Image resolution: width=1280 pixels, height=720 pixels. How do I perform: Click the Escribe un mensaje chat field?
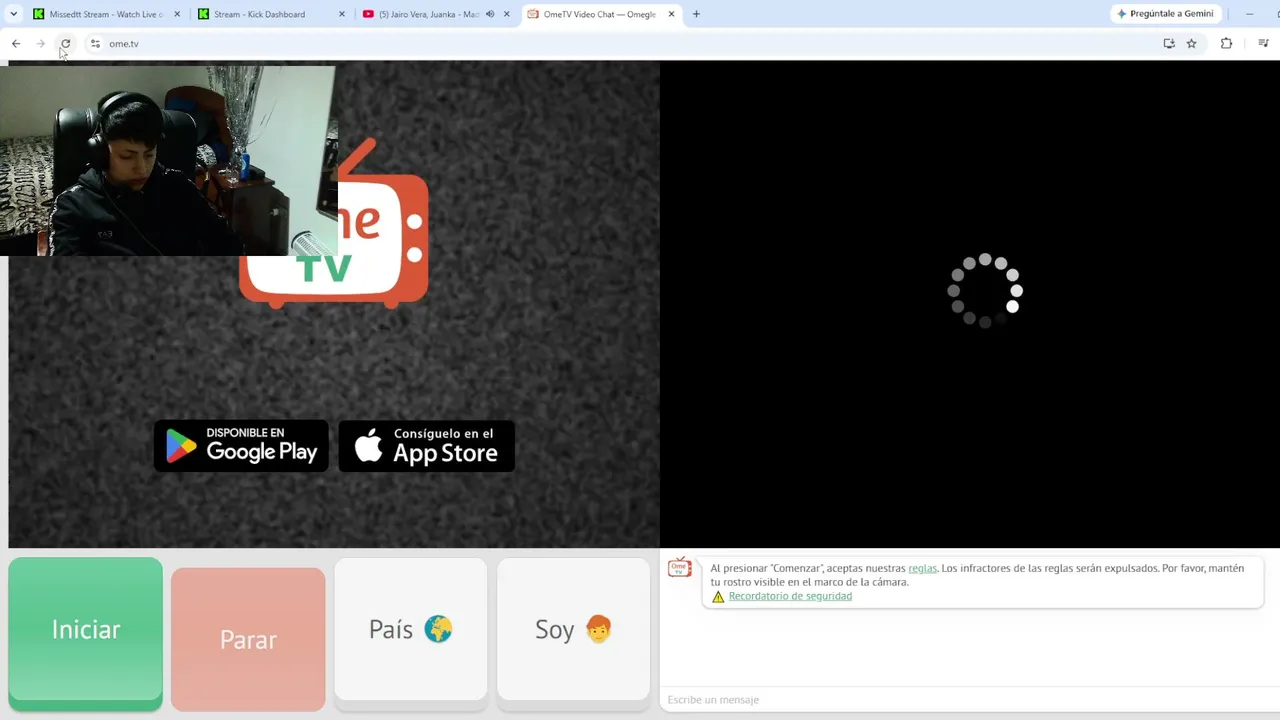(x=968, y=700)
